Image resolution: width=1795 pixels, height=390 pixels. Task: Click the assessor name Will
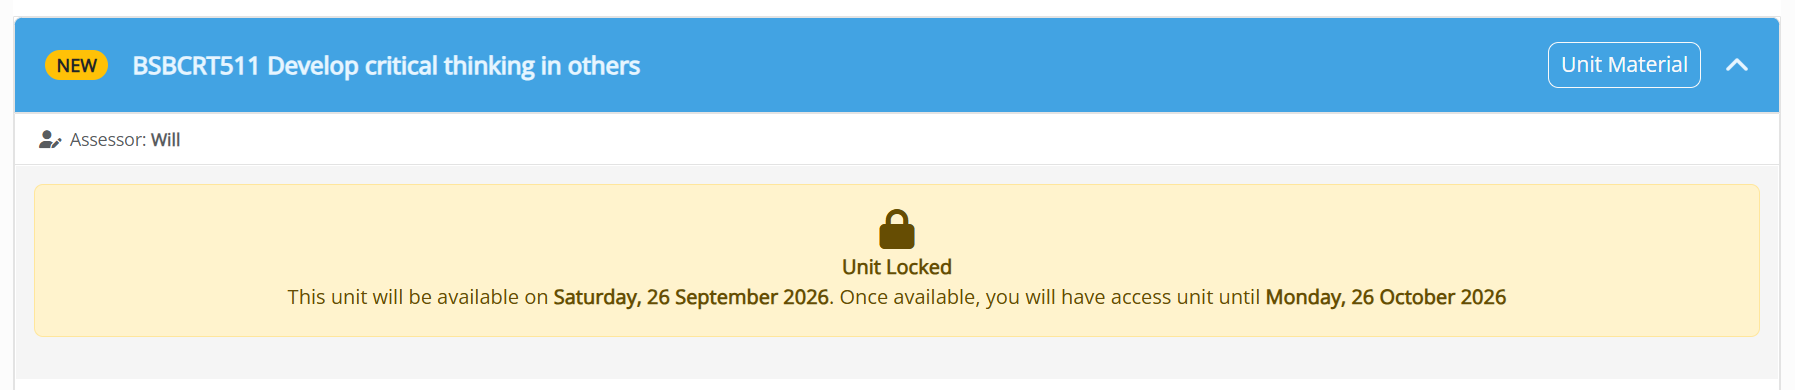166,140
